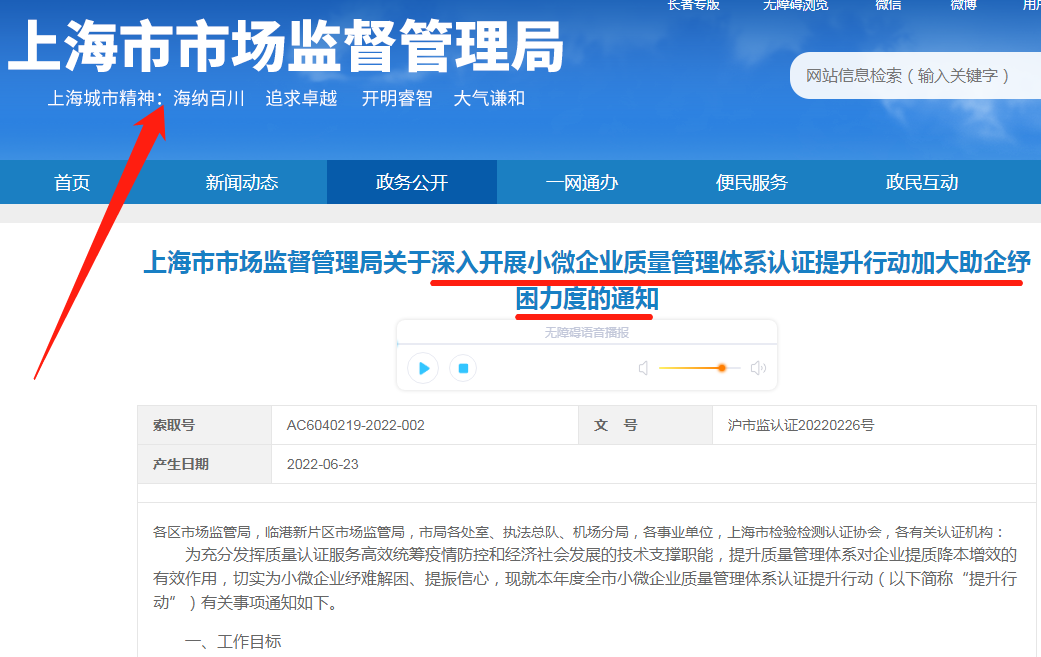Click the low volume speaker icon
The width and height of the screenshot is (1041, 657).
click(x=643, y=368)
